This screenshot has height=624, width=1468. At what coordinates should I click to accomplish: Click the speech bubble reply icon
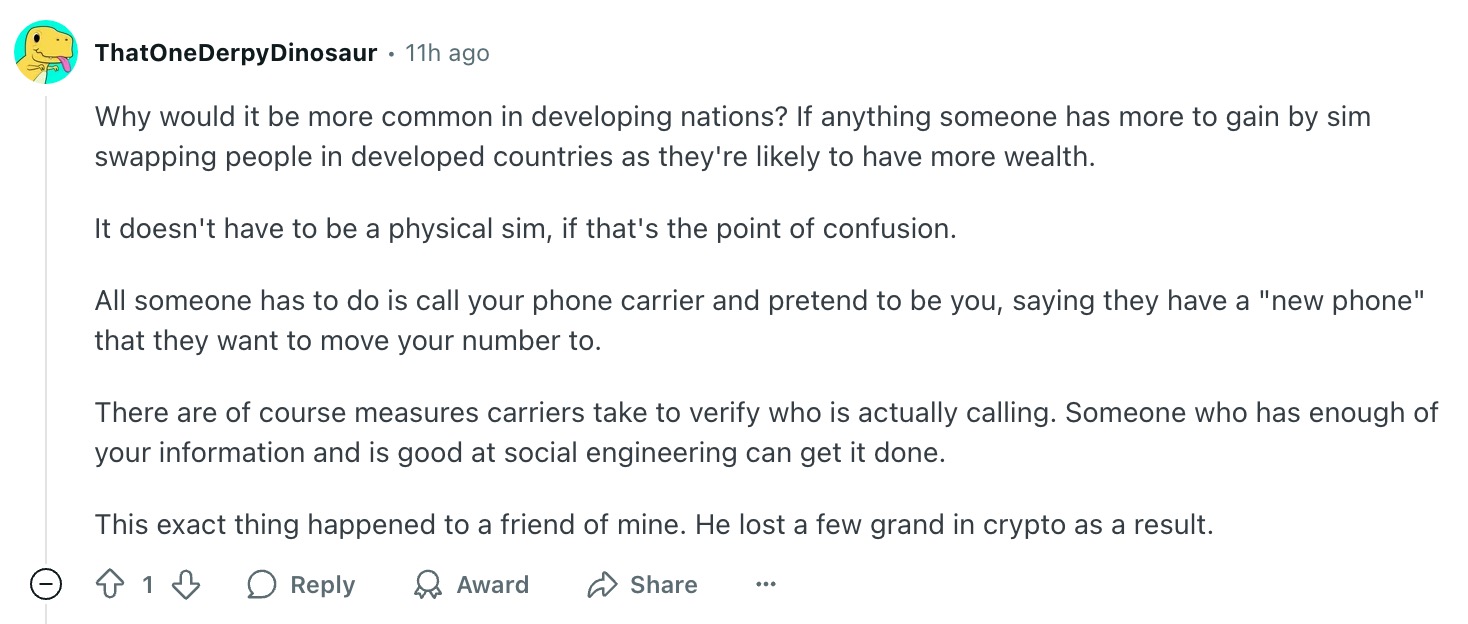pos(262,585)
